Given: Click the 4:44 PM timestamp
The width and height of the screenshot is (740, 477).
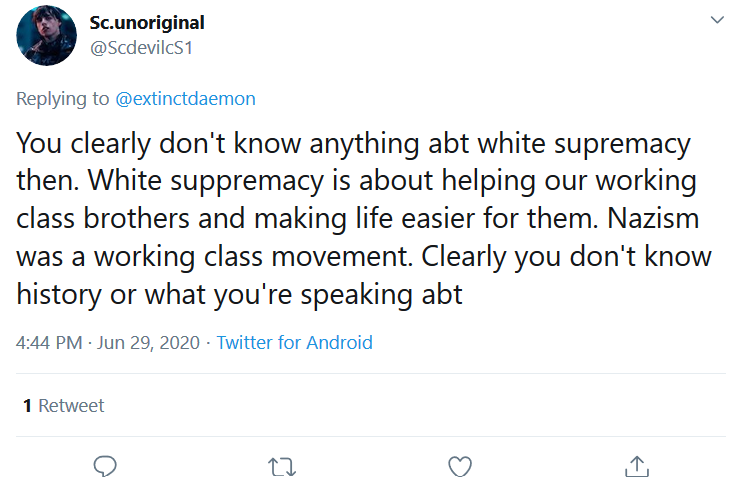Looking at the screenshot, I should 49,343.
